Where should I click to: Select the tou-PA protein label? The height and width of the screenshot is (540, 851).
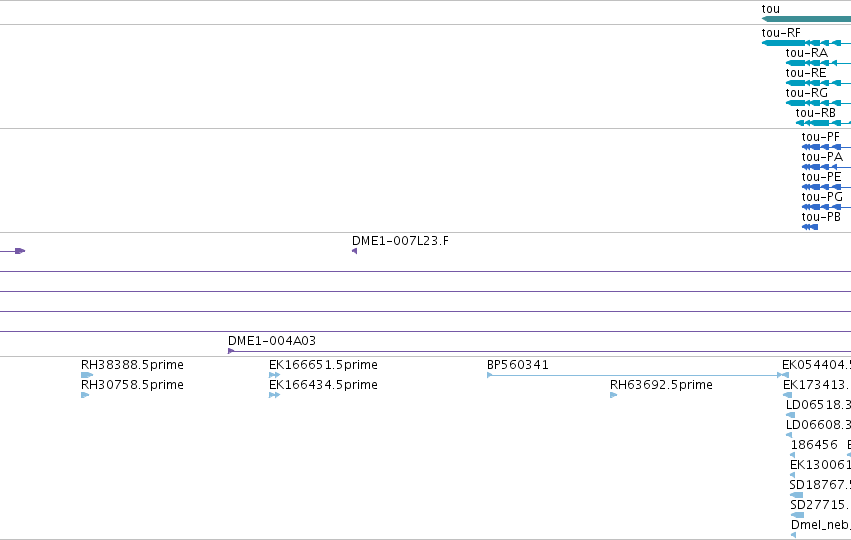point(822,157)
